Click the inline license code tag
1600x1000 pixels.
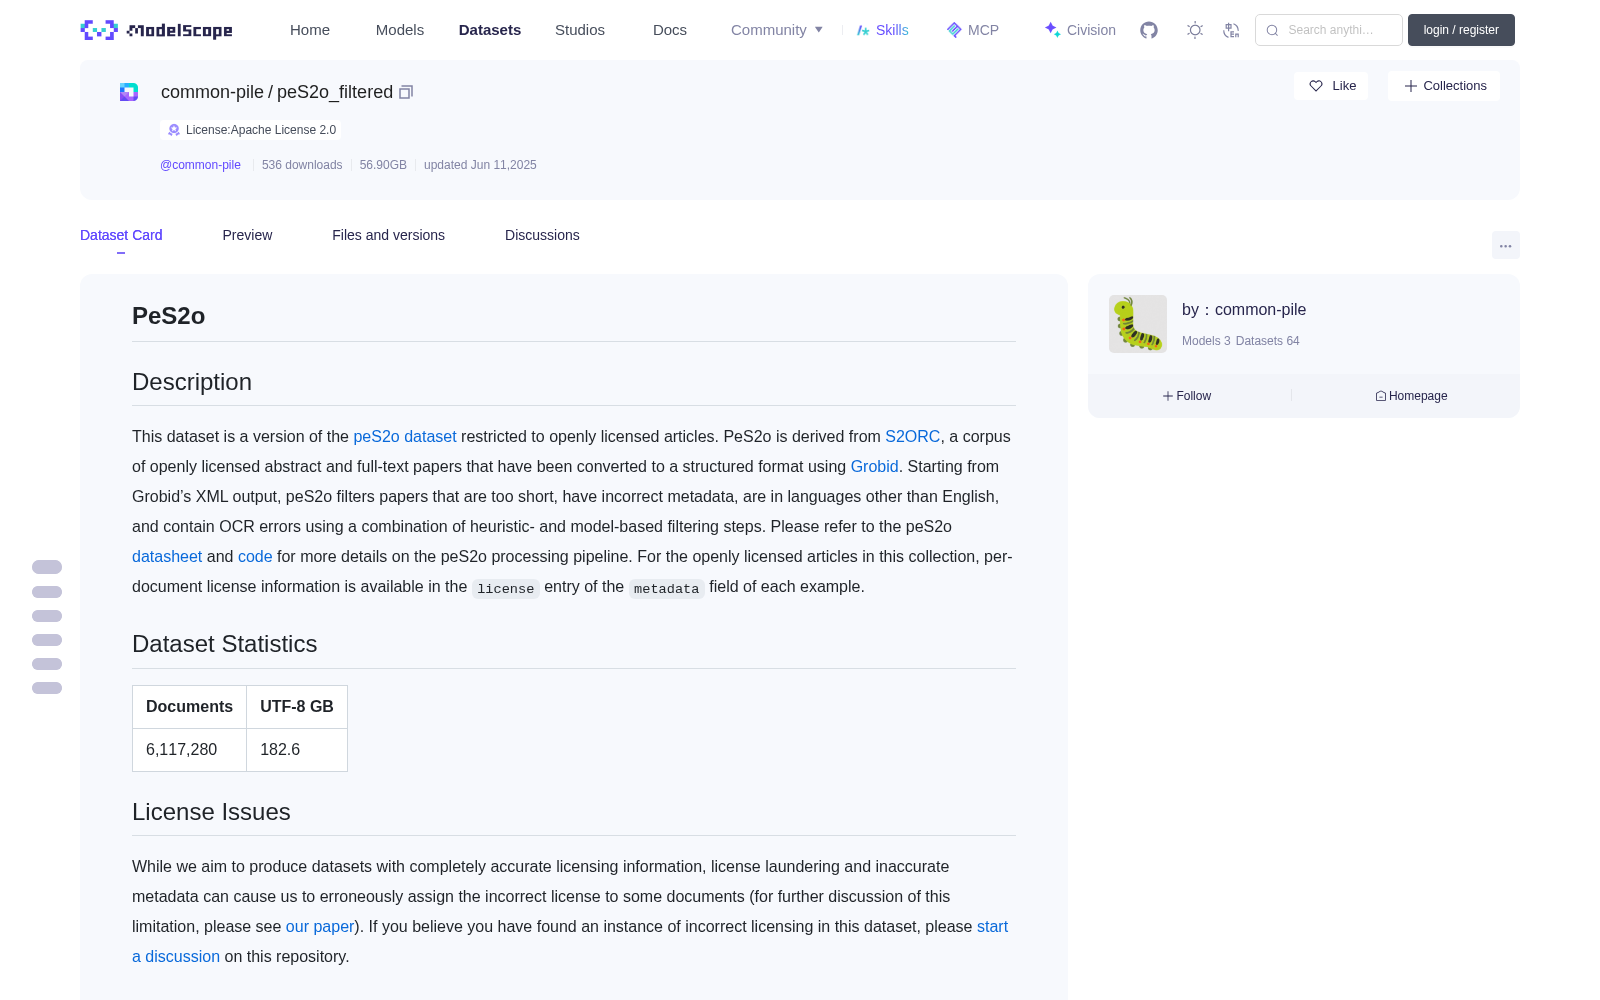(x=506, y=589)
